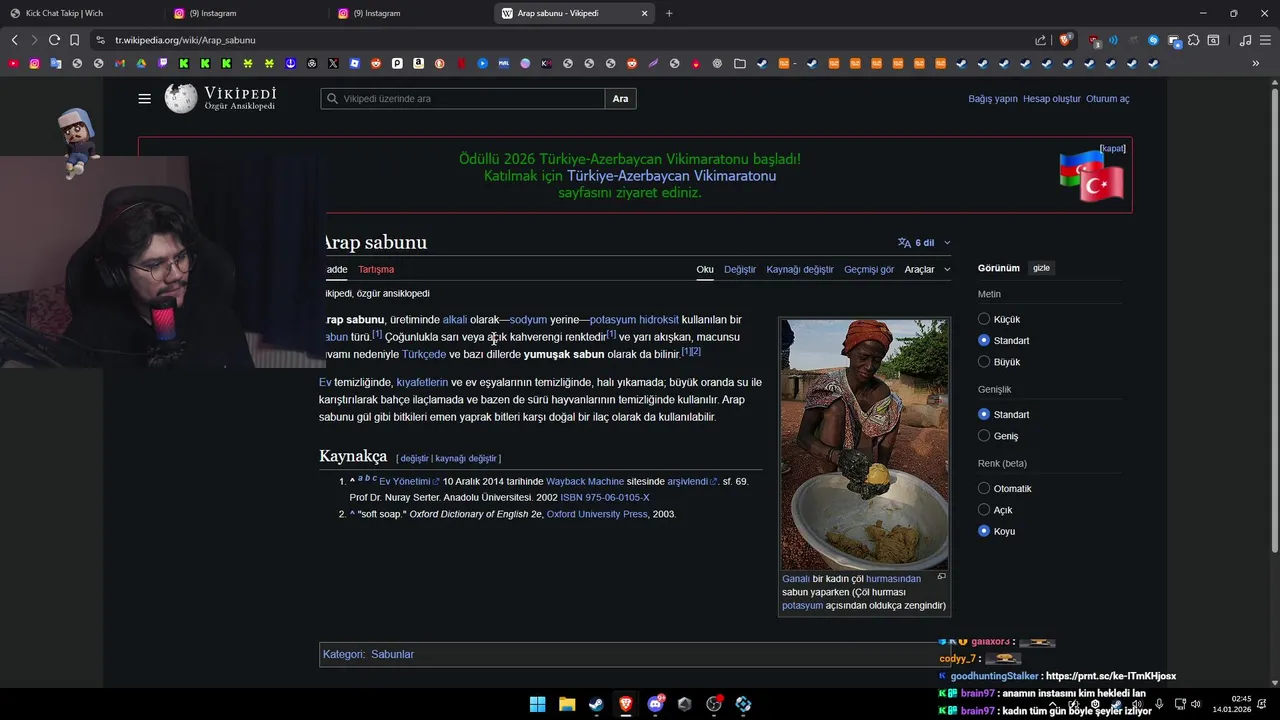
Task: Switch to Arap sabunu - Vikipedi tab
Action: tap(575, 13)
